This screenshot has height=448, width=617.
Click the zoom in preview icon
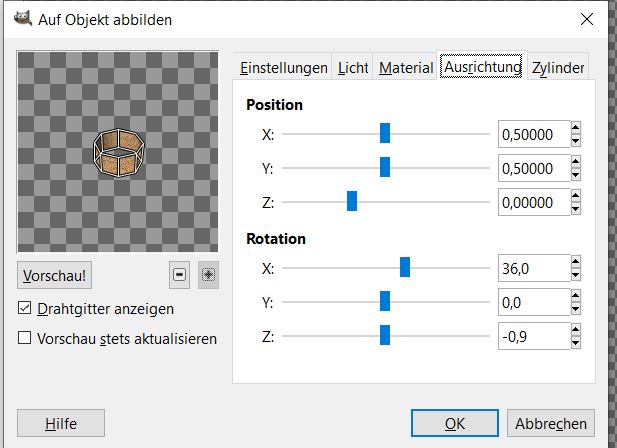click(x=208, y=275)
